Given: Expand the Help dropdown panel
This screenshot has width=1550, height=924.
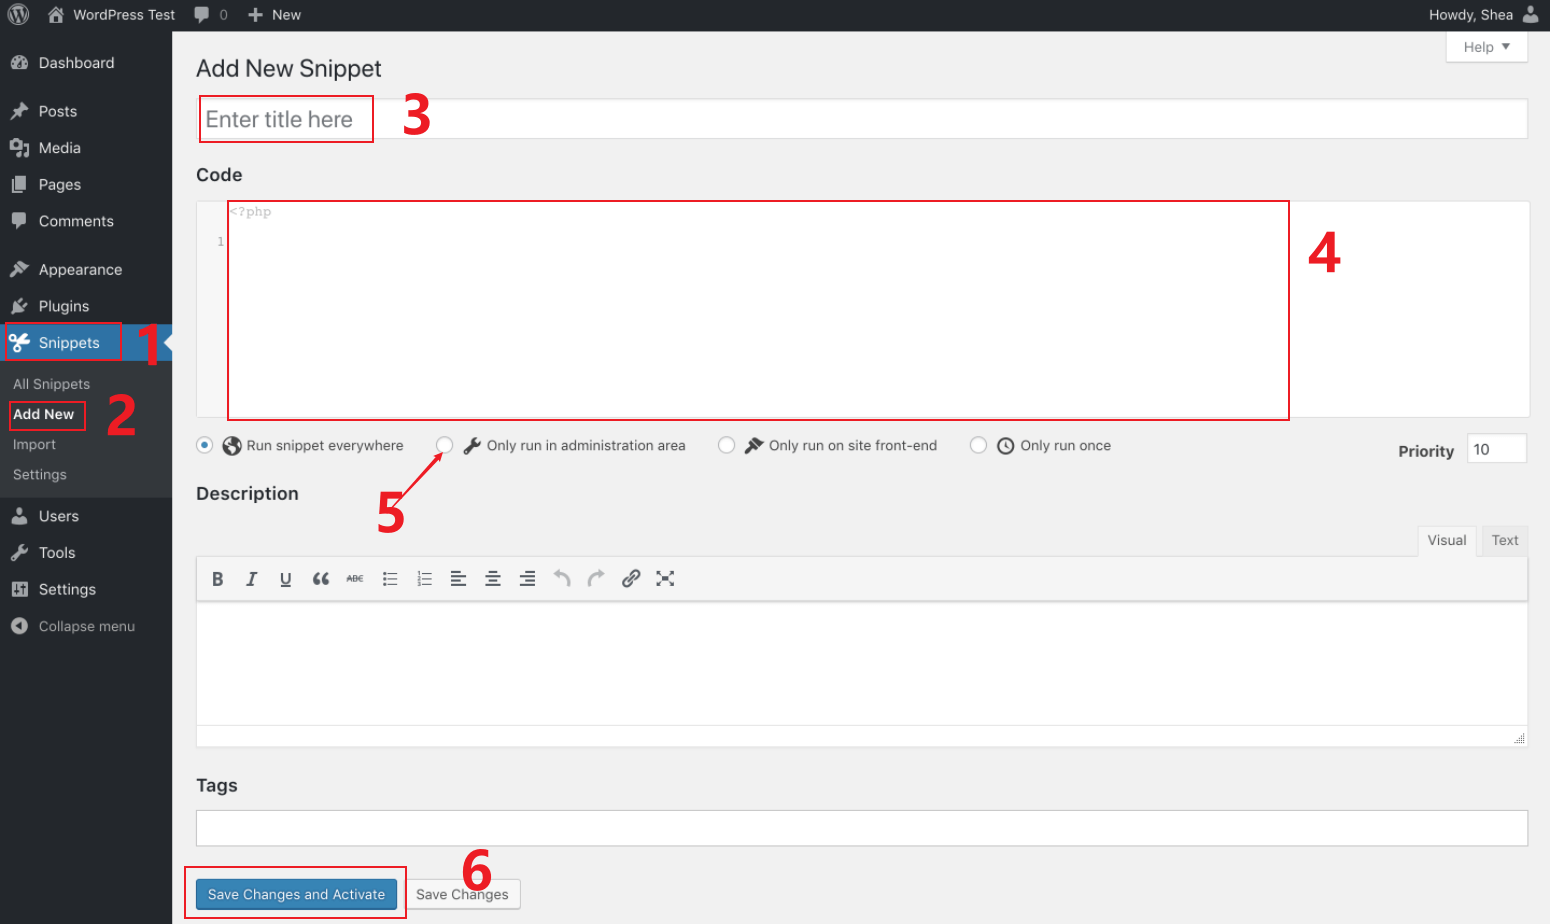Looking at the screenshot, I should tap(1486, 47).
